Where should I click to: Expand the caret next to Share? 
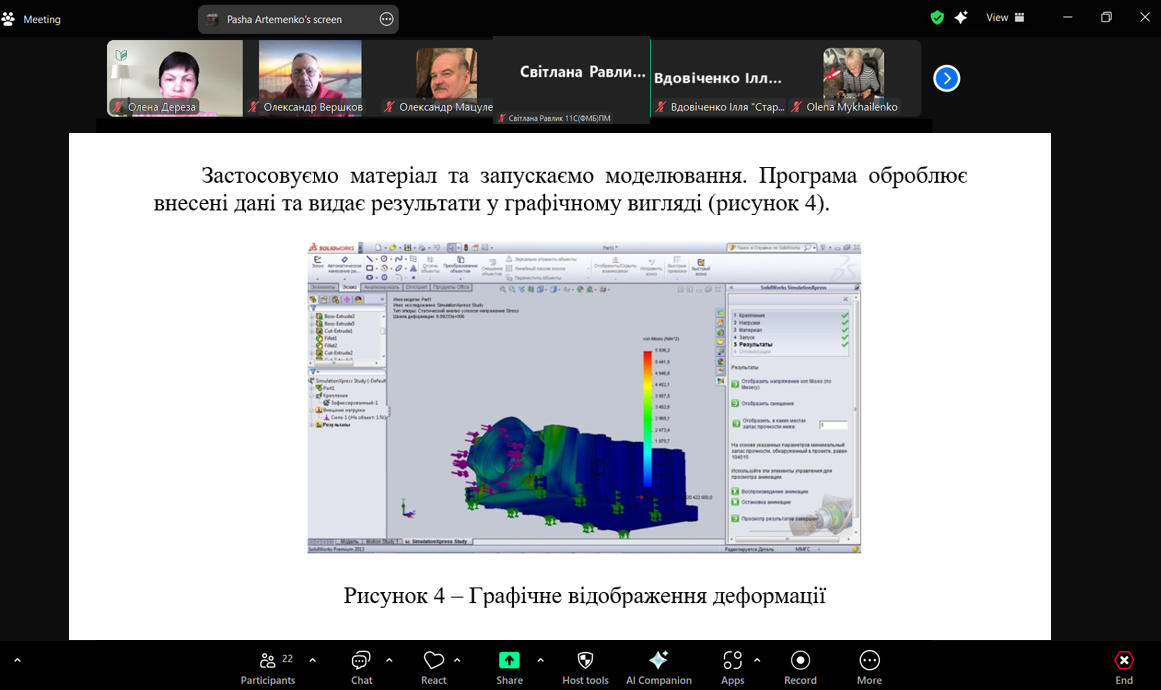pos(540,660)
